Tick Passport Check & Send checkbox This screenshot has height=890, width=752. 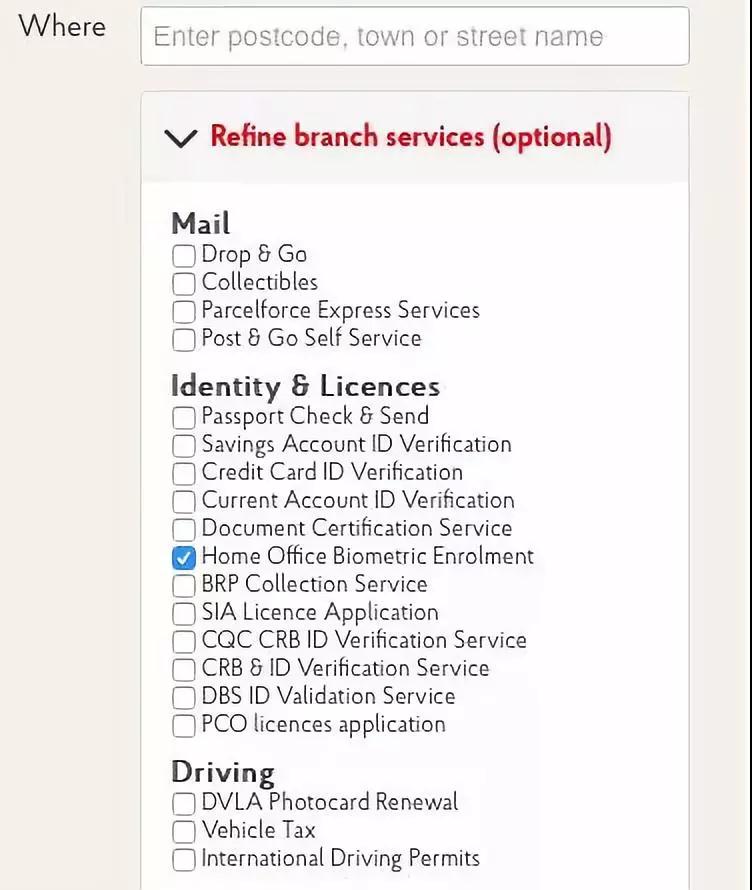click(x=184, y=418)
